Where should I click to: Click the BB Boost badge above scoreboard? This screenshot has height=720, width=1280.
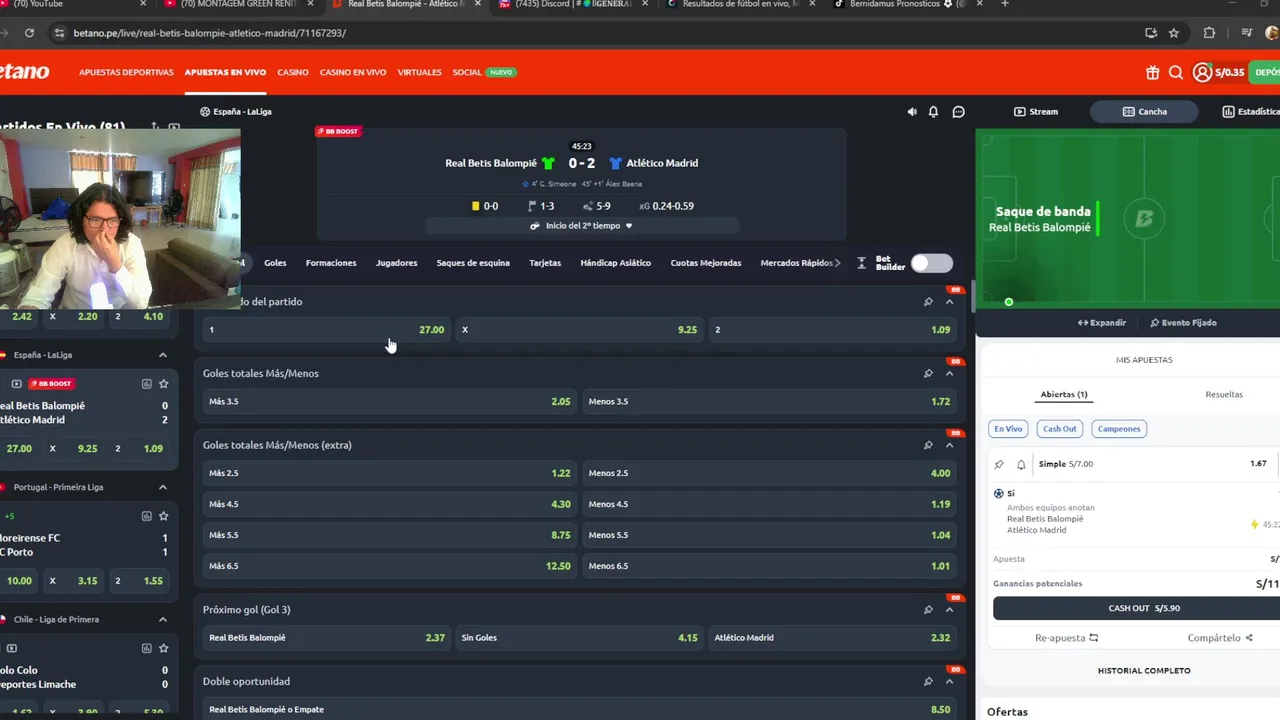coord(338,131)
